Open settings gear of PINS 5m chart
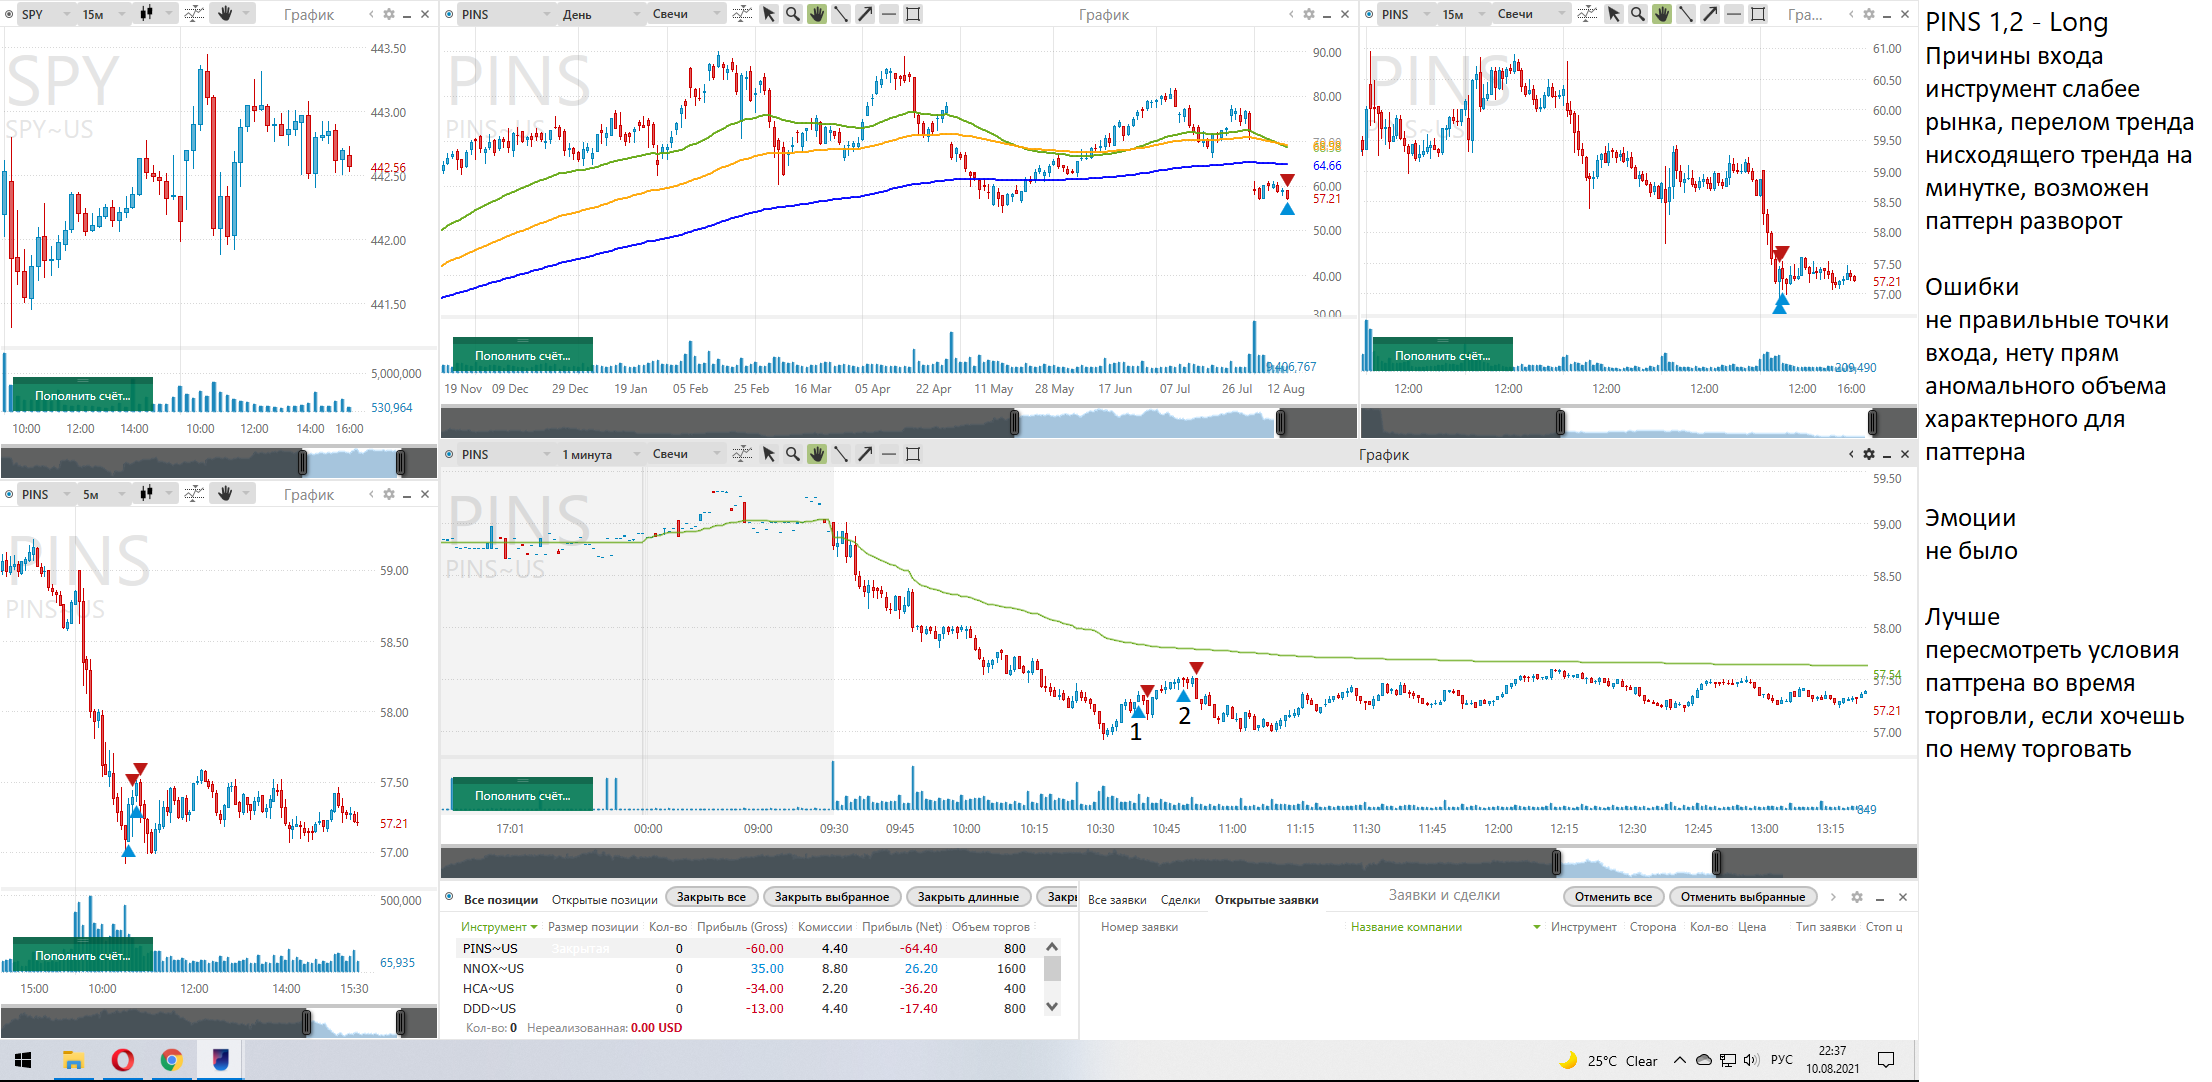The height and width of the screenshot is (1082, 2212). click(389, 494)
